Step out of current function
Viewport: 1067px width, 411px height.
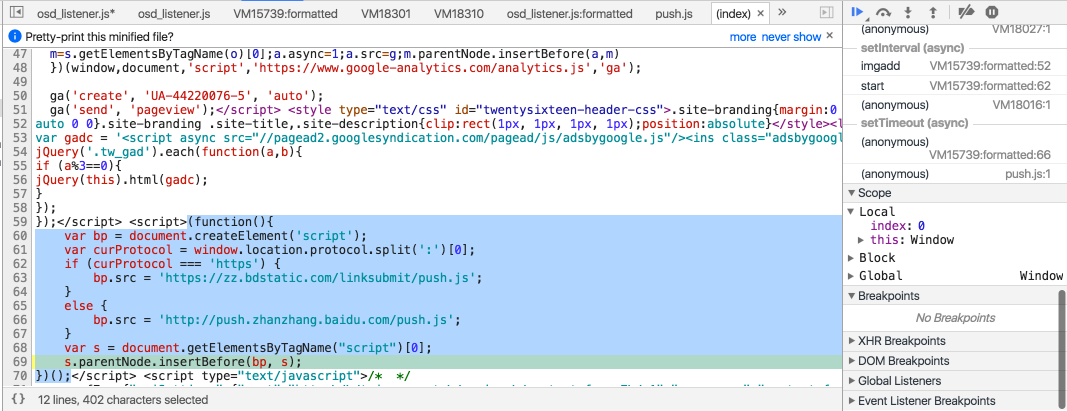pos(933,12)
